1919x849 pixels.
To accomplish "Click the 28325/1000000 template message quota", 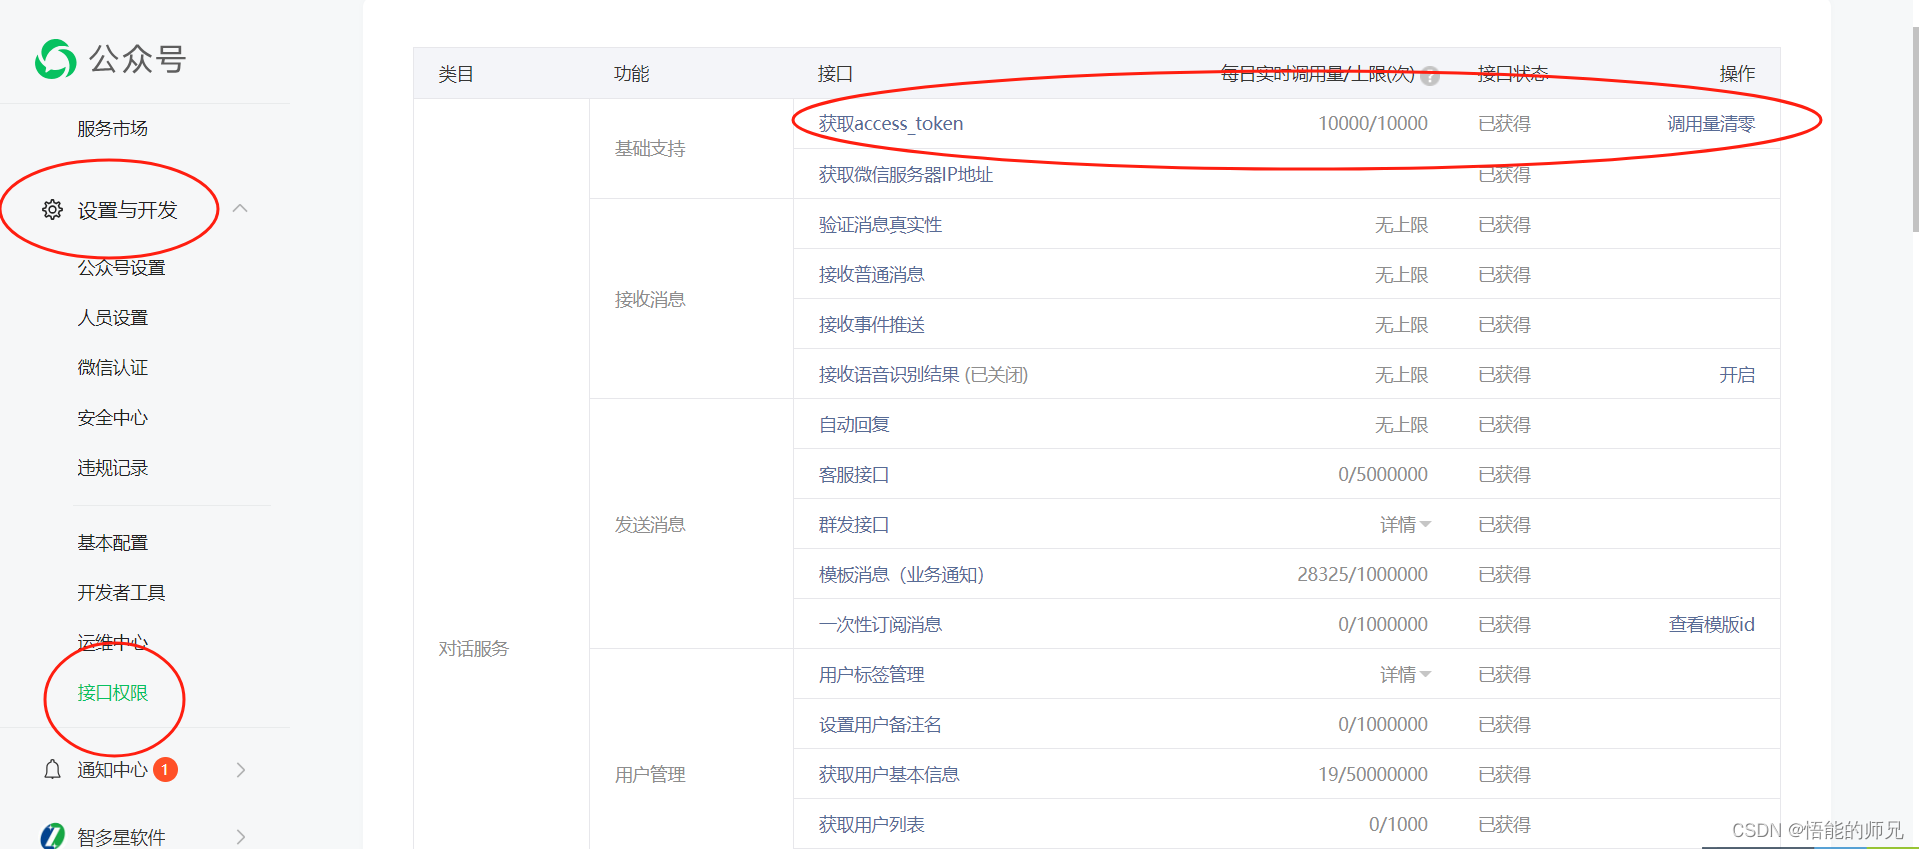I will pyautogui.click(x=1362, y=574).
